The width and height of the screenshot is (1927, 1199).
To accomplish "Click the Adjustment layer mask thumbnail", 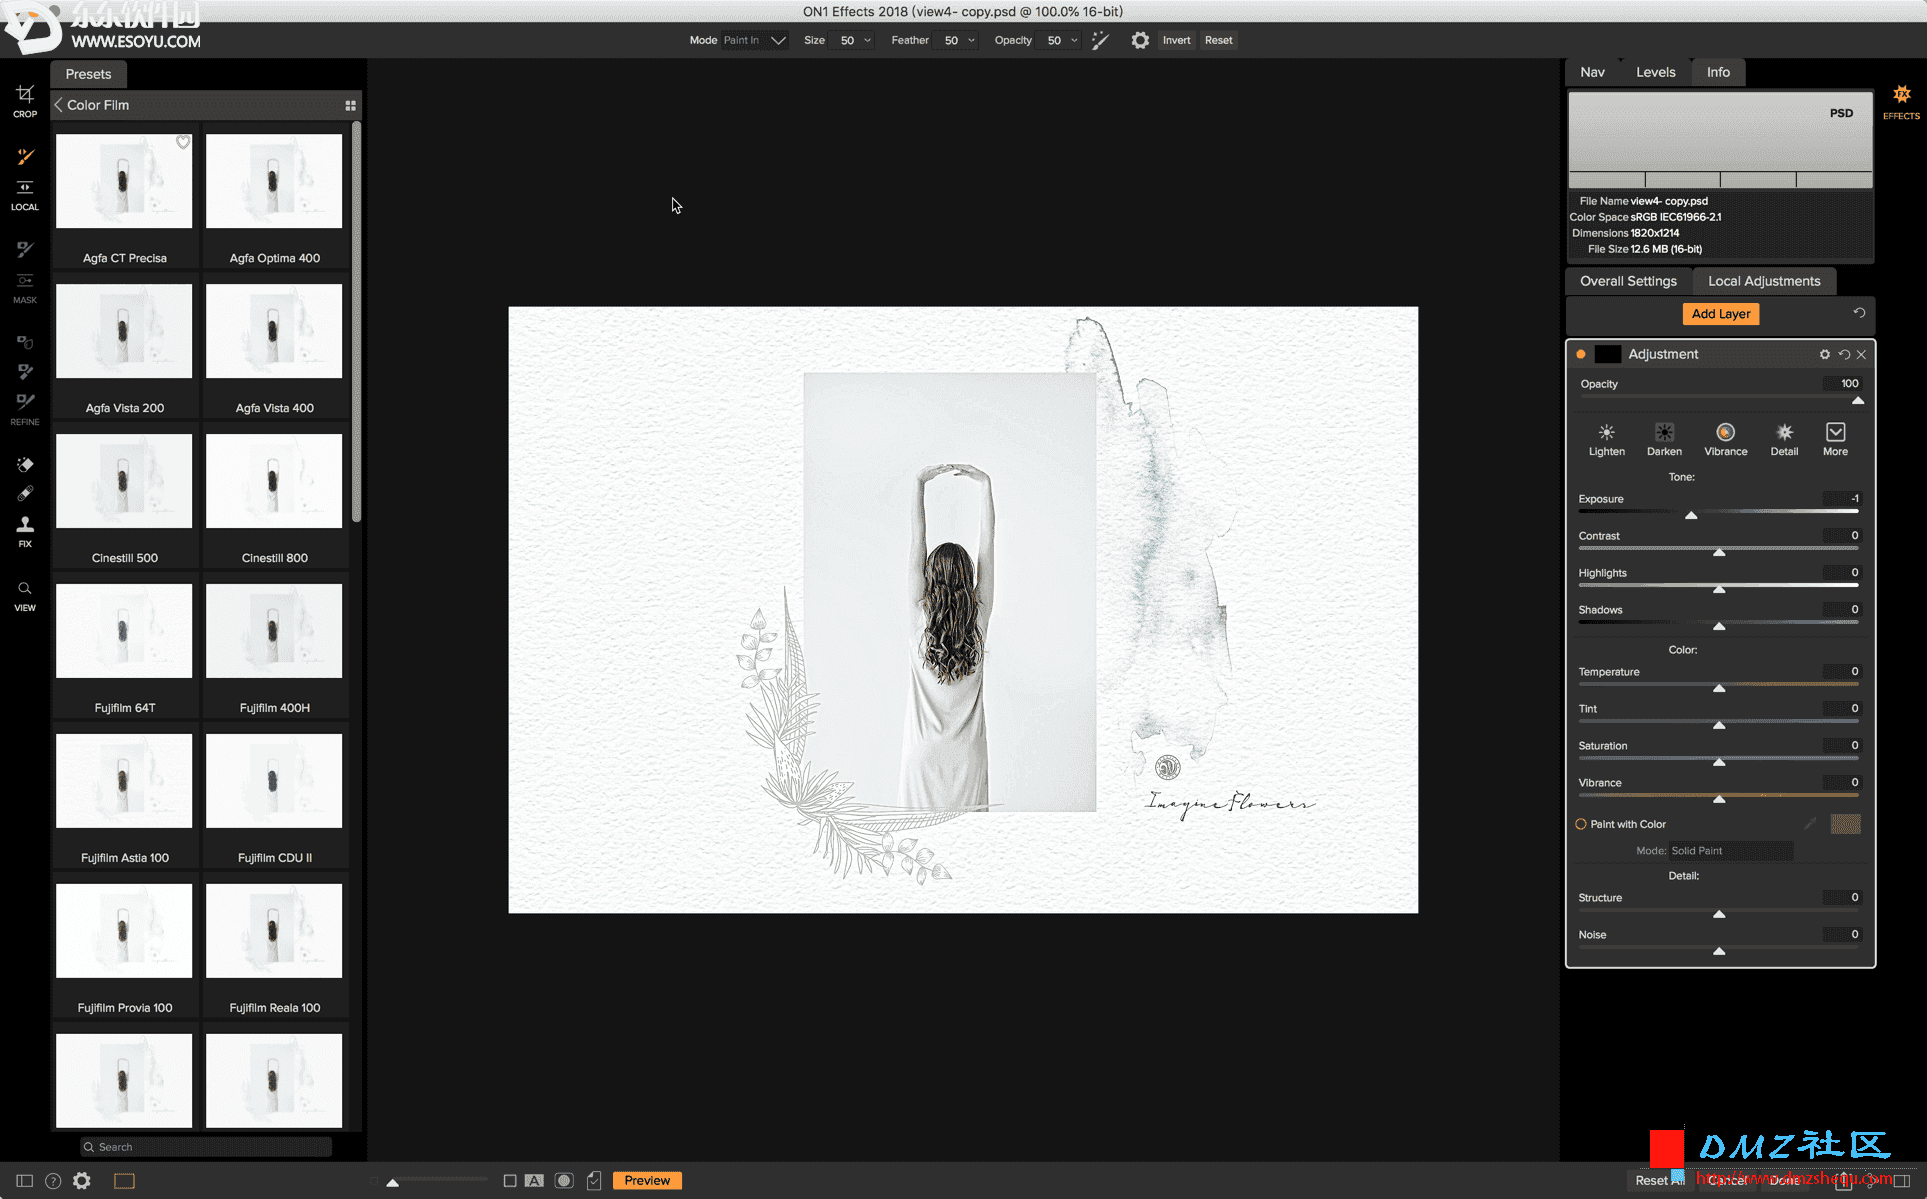I will coord(1607,354).
